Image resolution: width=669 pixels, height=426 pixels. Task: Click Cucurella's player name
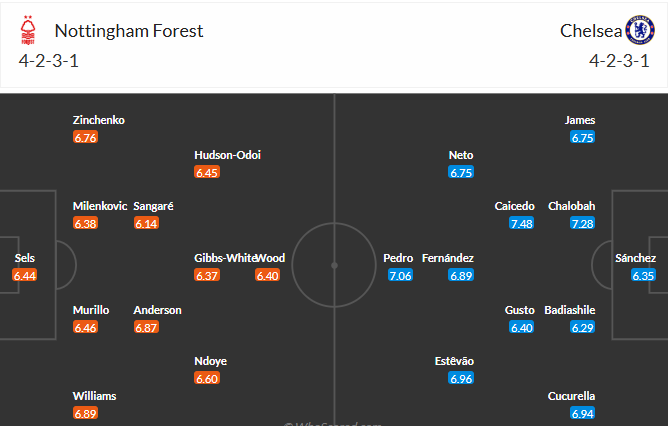point(571,396)
